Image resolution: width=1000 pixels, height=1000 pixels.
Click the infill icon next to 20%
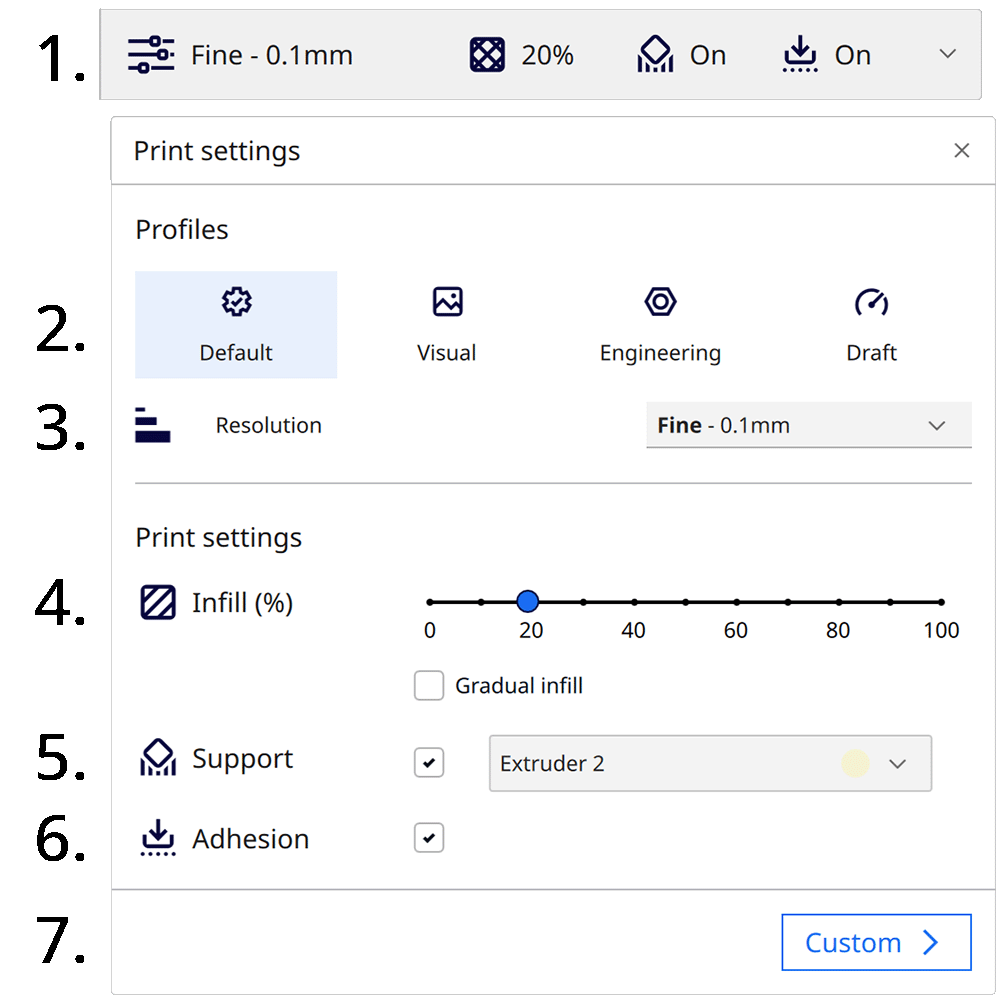point(486,55)
